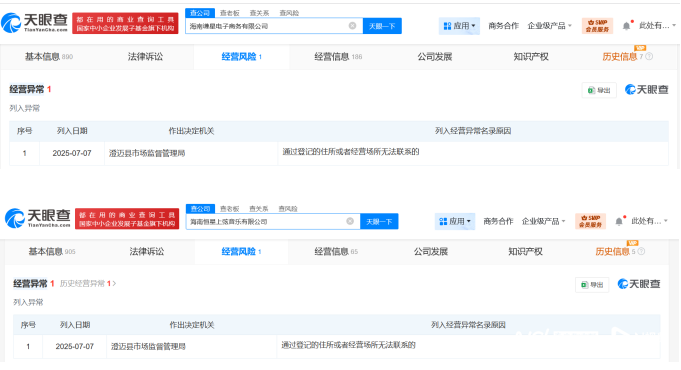Viewport: 681px width, 370px height.
Task: Clear the search box containing 电子商务有限公司
Action: [352, 26]
